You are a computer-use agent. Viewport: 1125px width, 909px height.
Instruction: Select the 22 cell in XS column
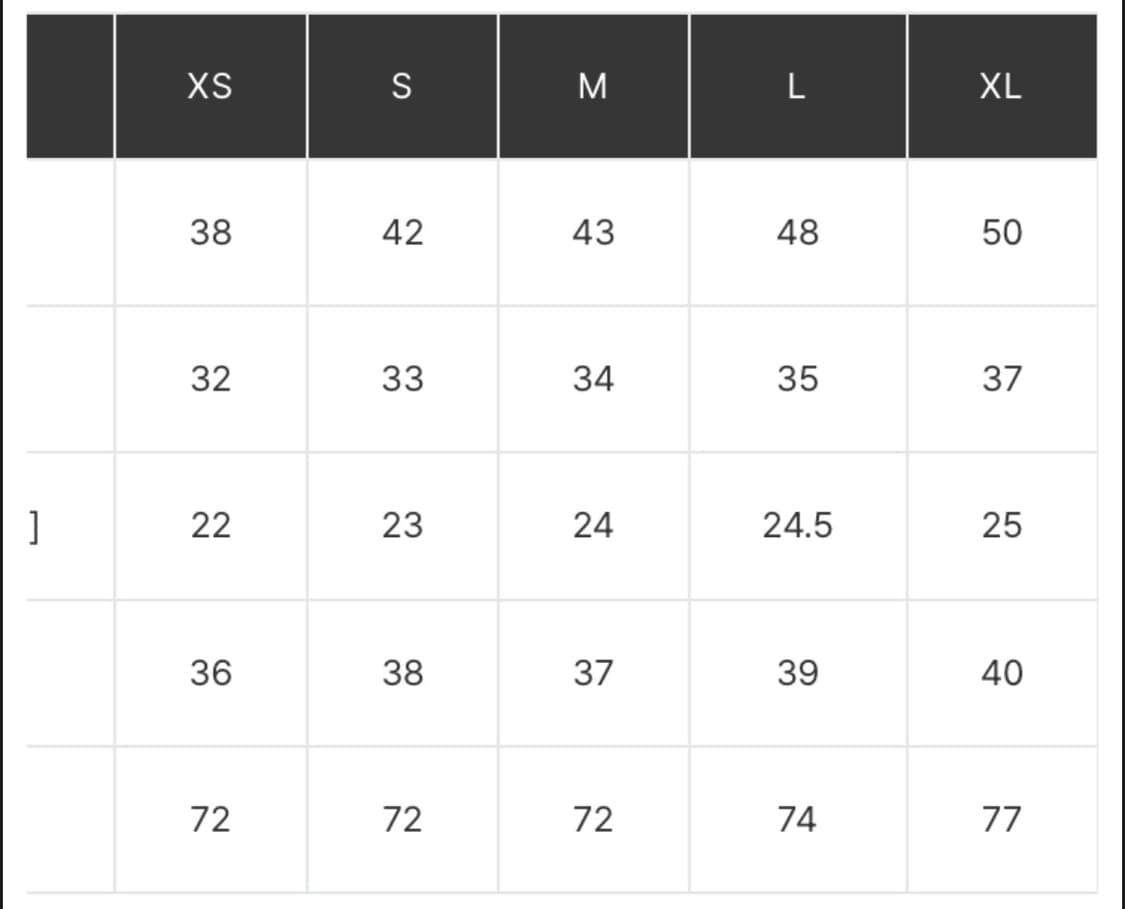point(210,525)
